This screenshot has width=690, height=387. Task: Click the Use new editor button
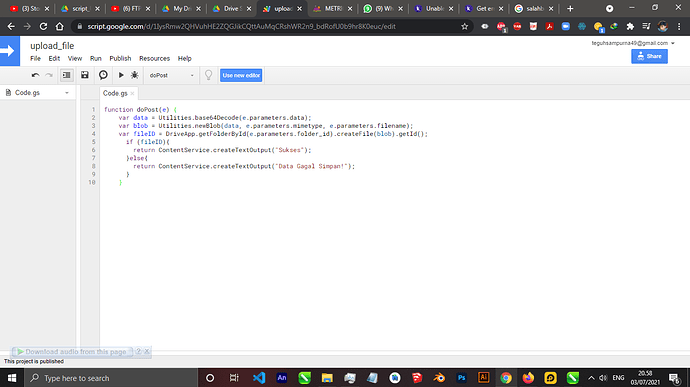(241, 75)
